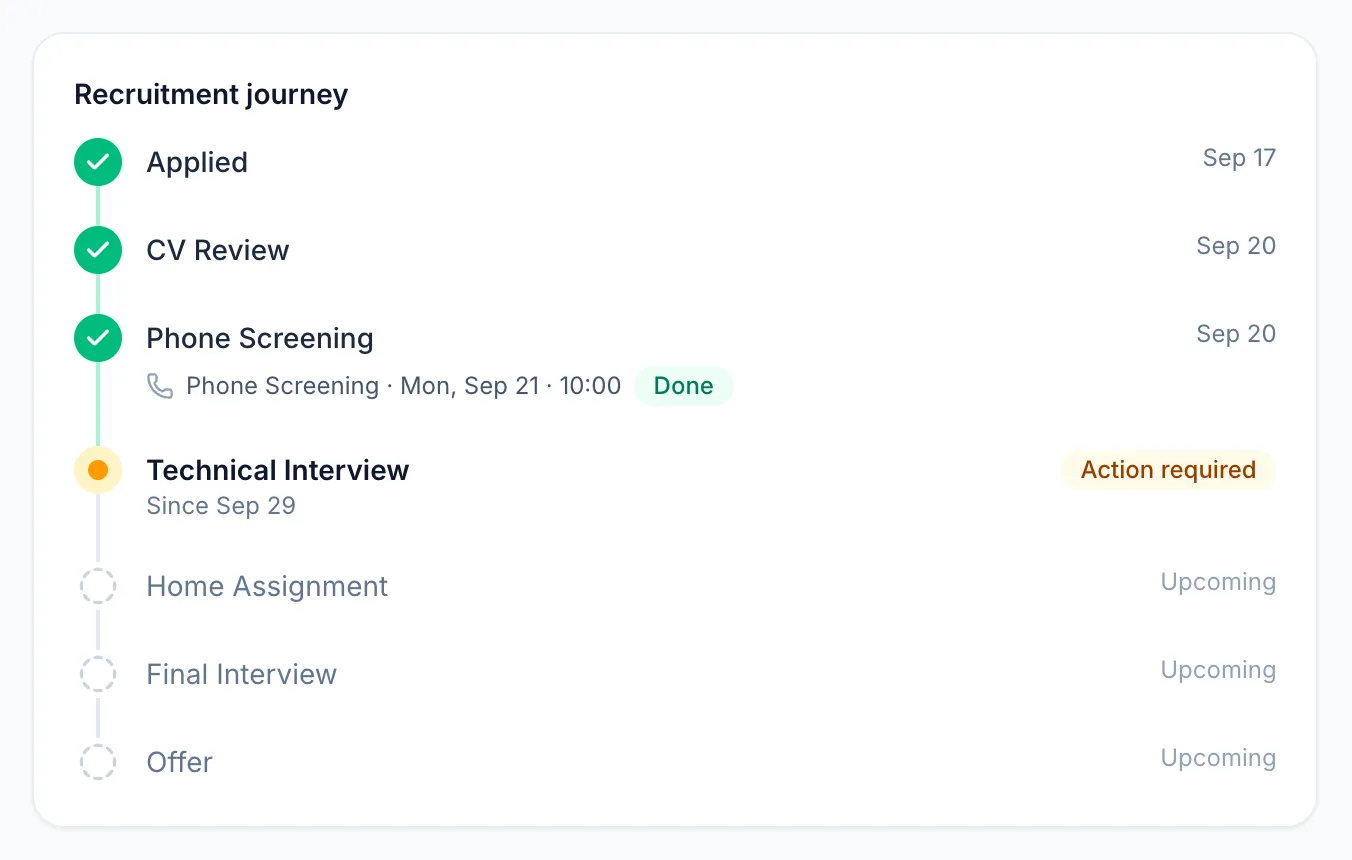Click the dashed circle beside Home Assignment
The height and width of the screenshot is (860, 1352).
pyautogui.click(x=98, y=586)
